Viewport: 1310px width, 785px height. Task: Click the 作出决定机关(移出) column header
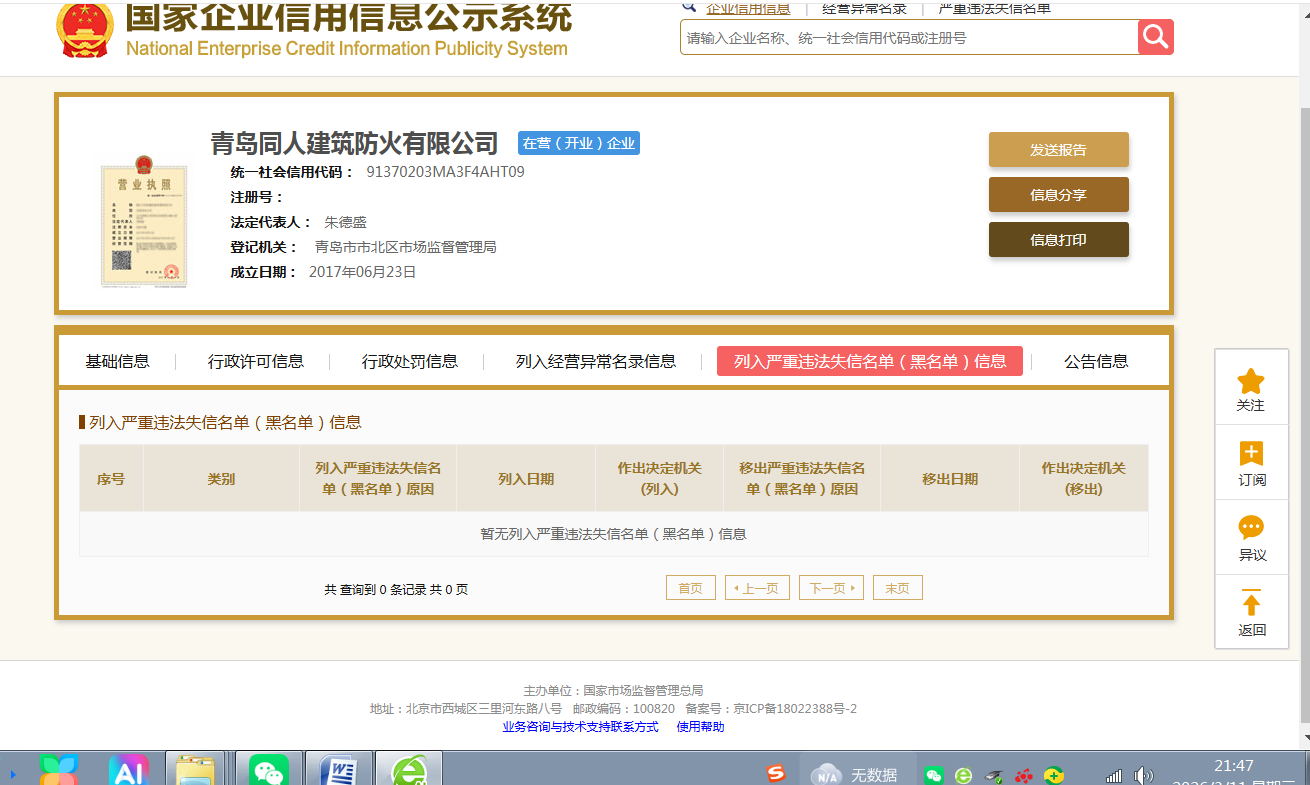coord(1084,479)
